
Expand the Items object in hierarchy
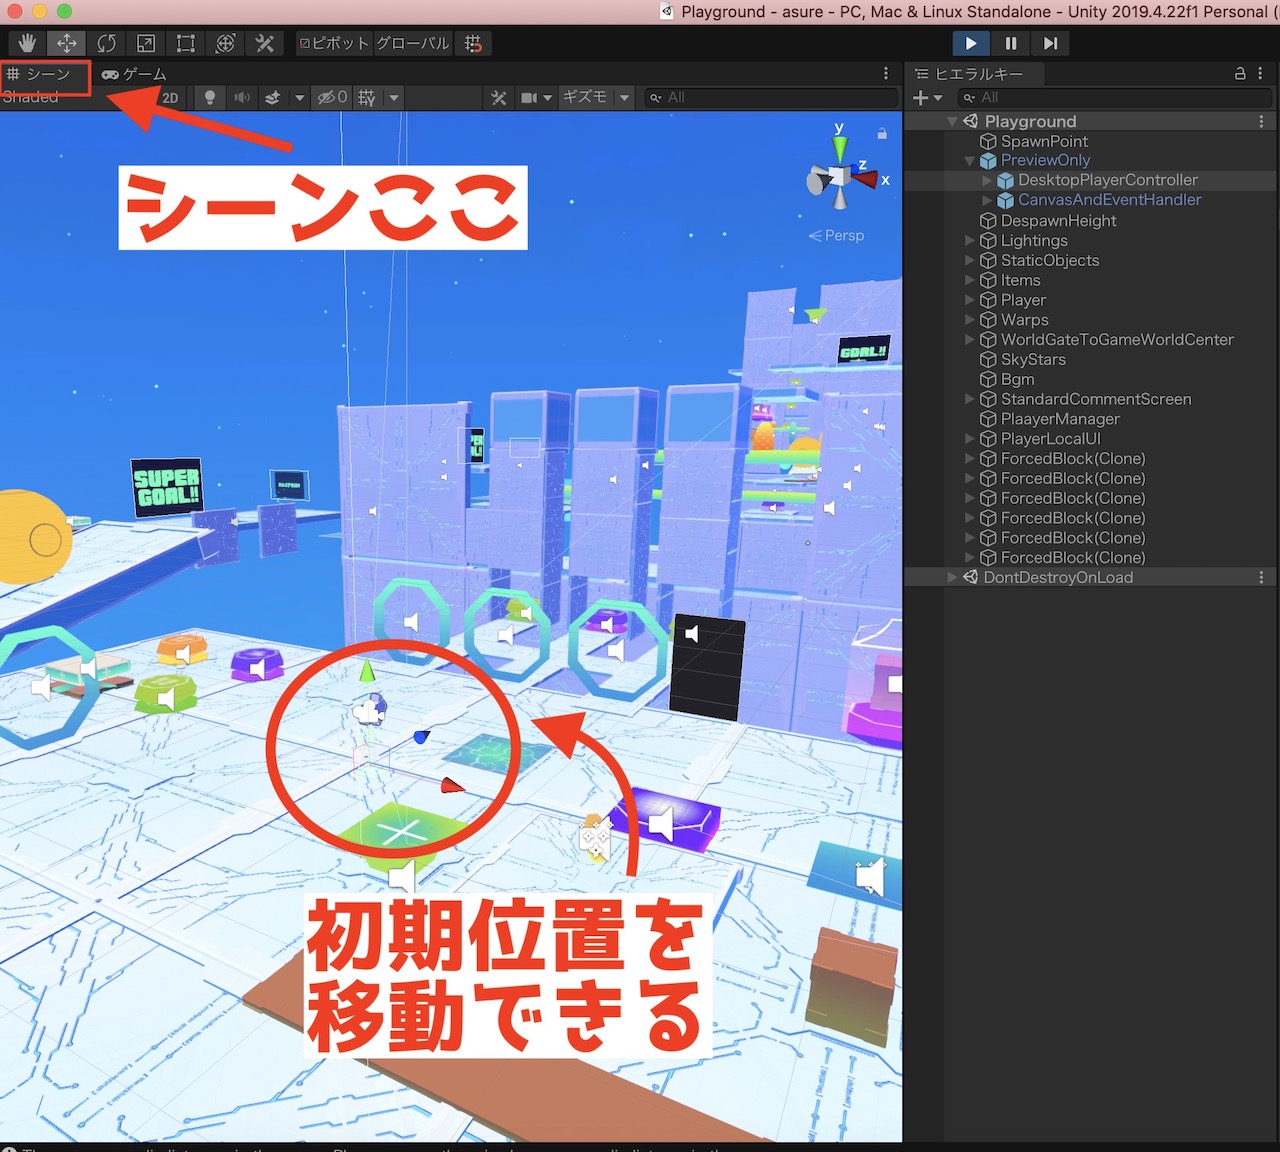(x=969, y=280)
